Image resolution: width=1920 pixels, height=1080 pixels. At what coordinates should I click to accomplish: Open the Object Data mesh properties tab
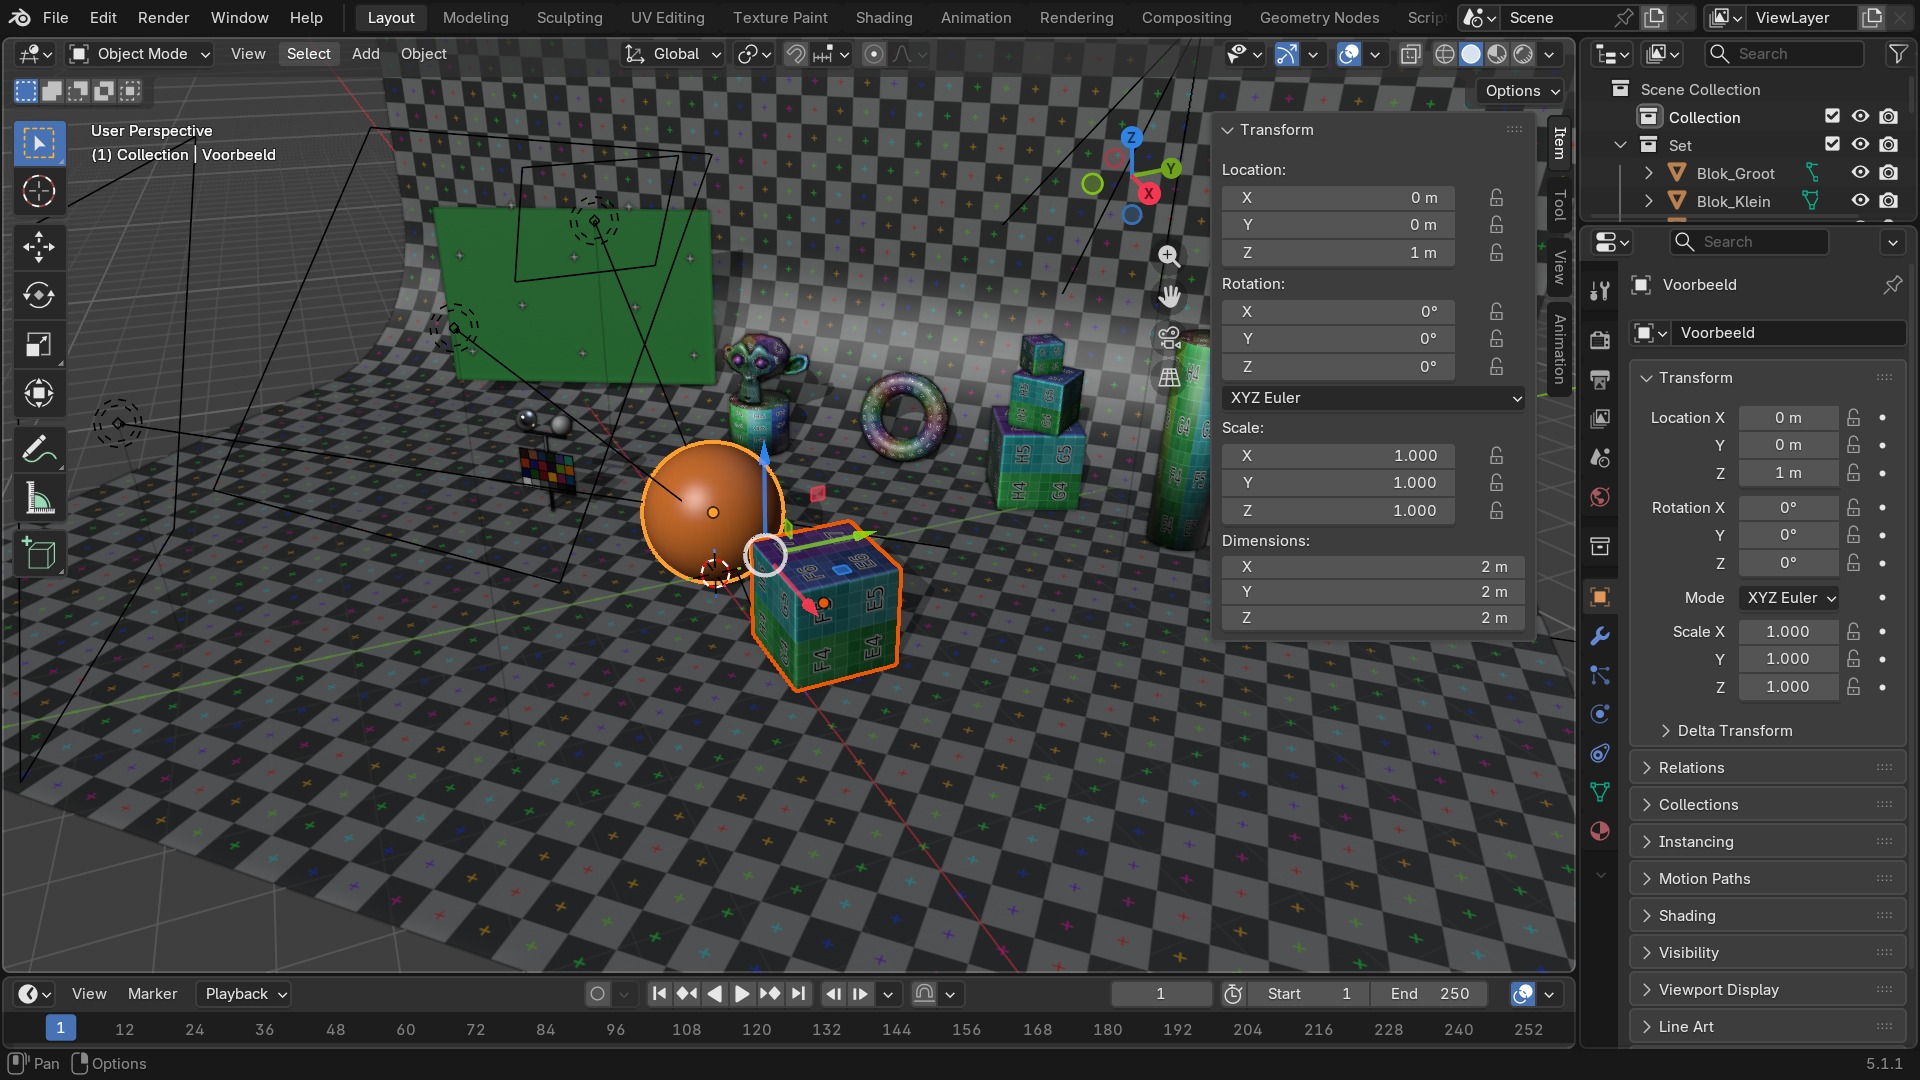pyautogui.click(x=1599, y=792)
